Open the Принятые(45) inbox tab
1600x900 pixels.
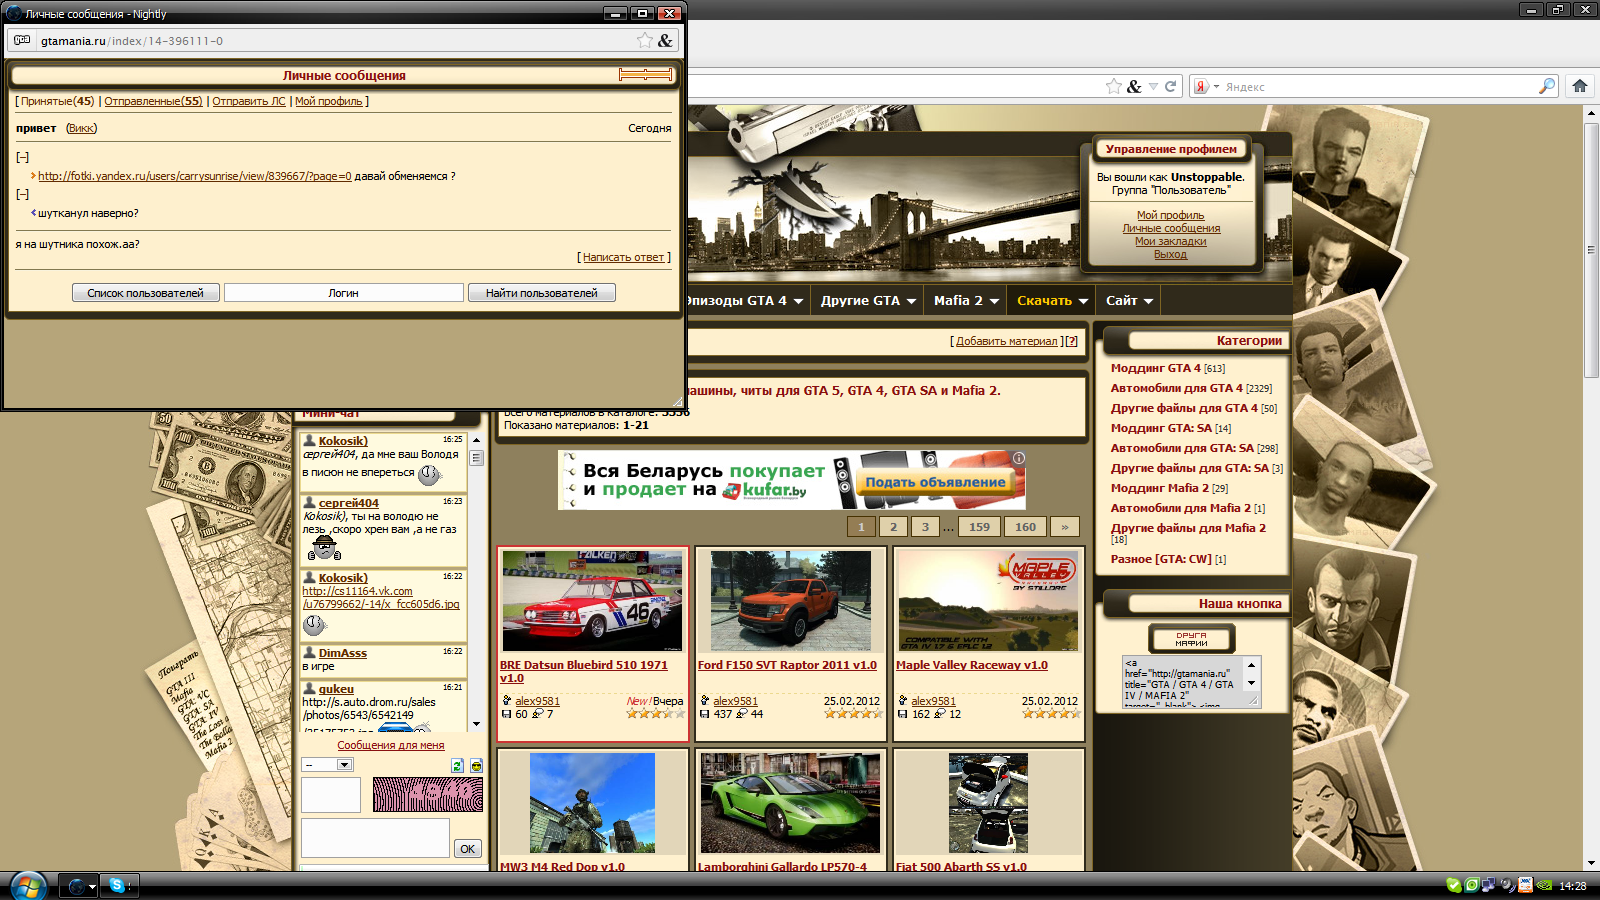[57, 101]
